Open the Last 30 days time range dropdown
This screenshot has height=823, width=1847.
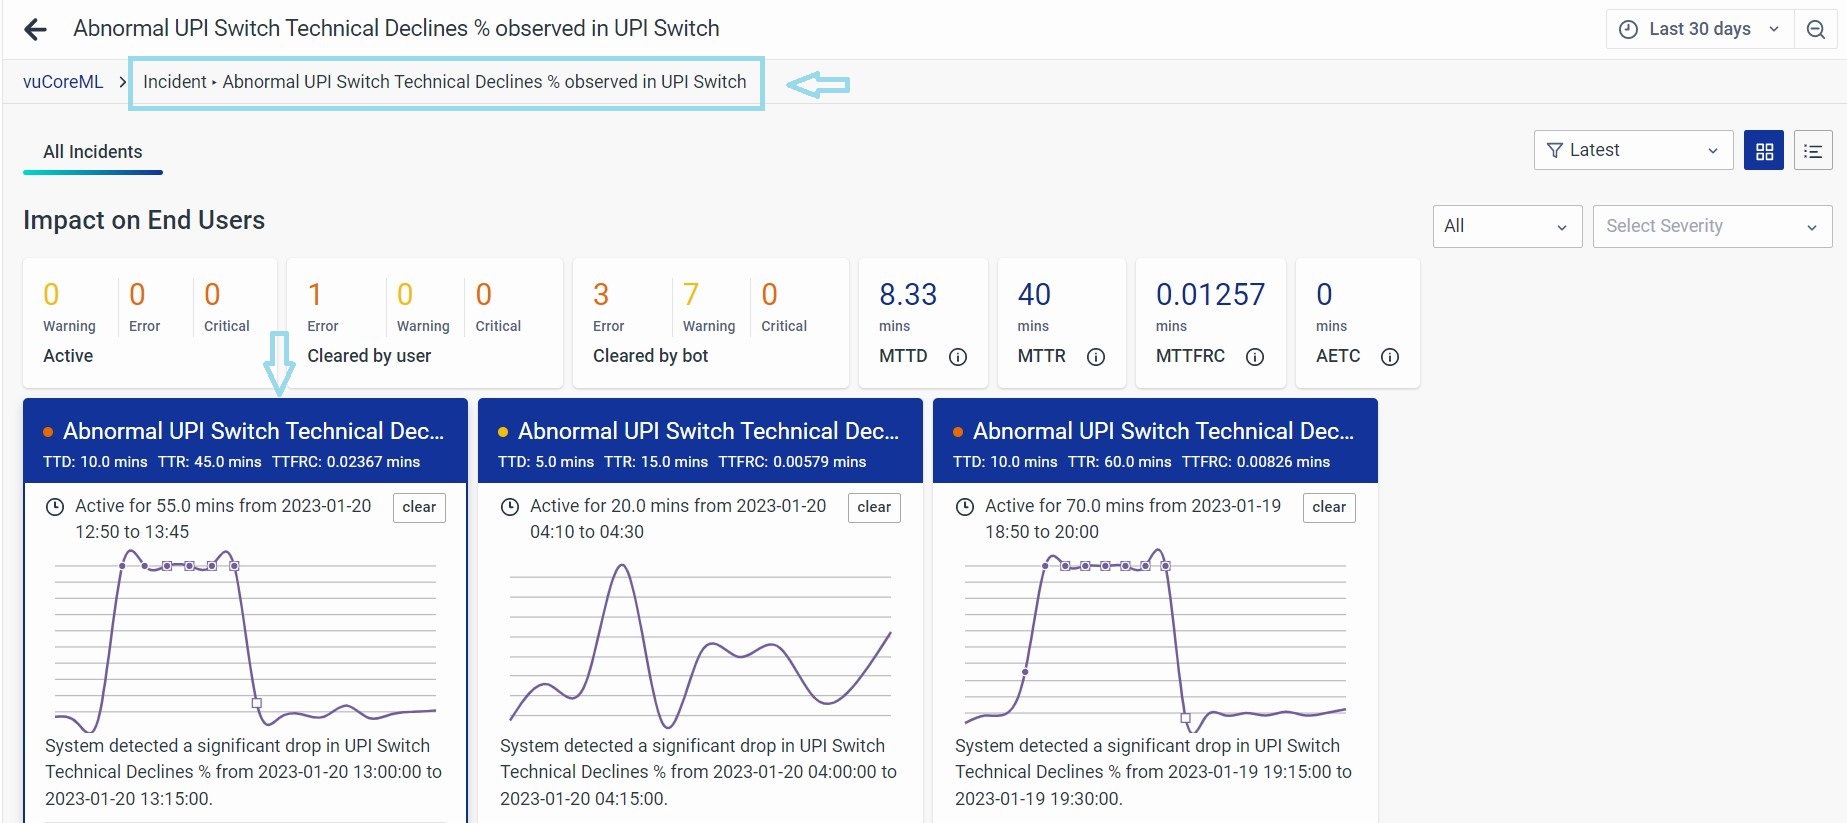coord(1699,29)
